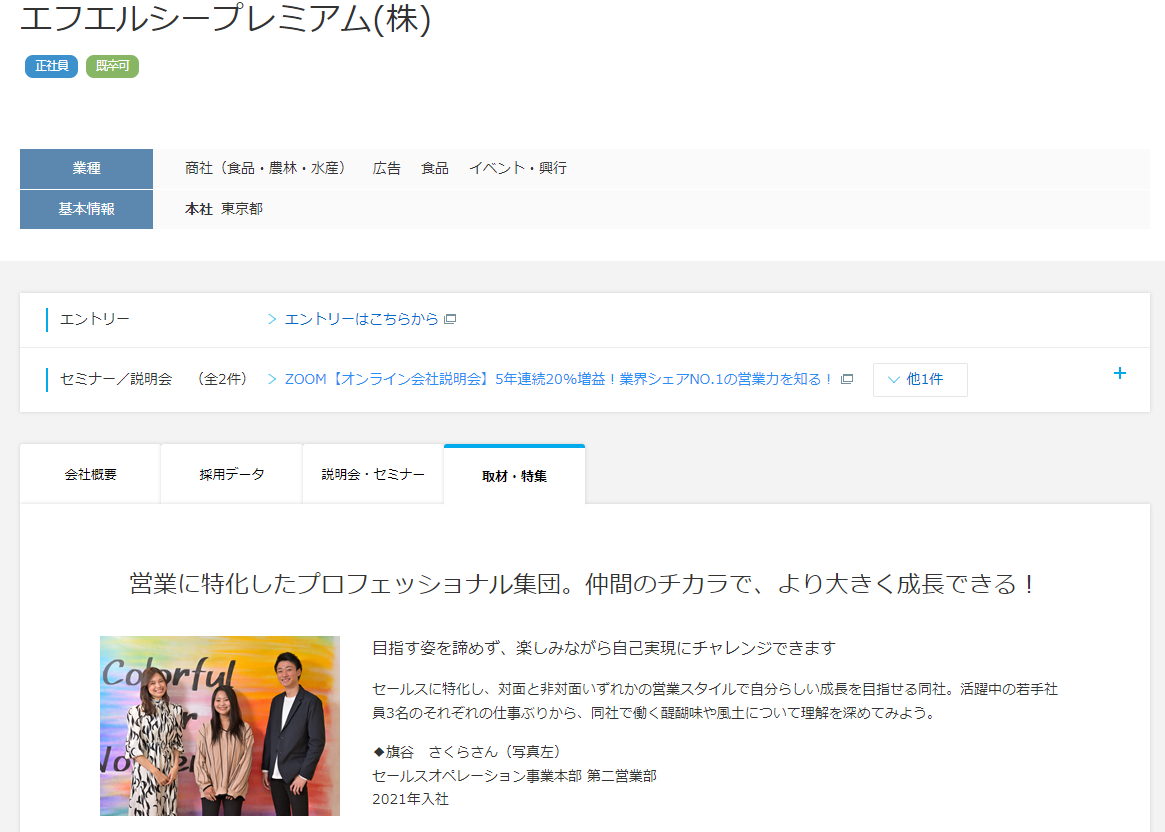Click the セールスオペレーション事業本部 第二営業部 text
The height and width of the screenshot is (832, 1165).
pos(514,776)
